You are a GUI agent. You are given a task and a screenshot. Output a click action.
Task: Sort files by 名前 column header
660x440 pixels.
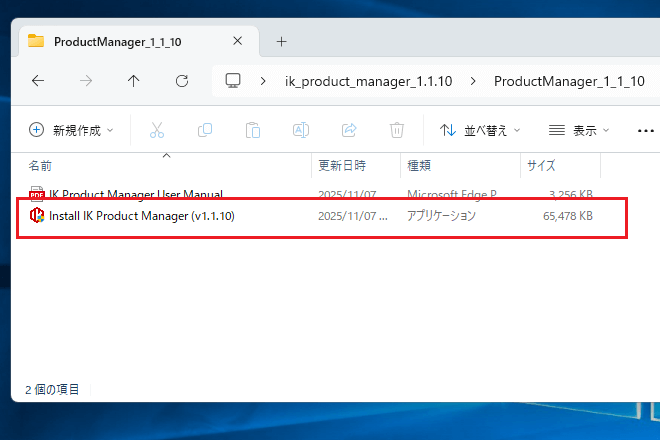point(40,165)
